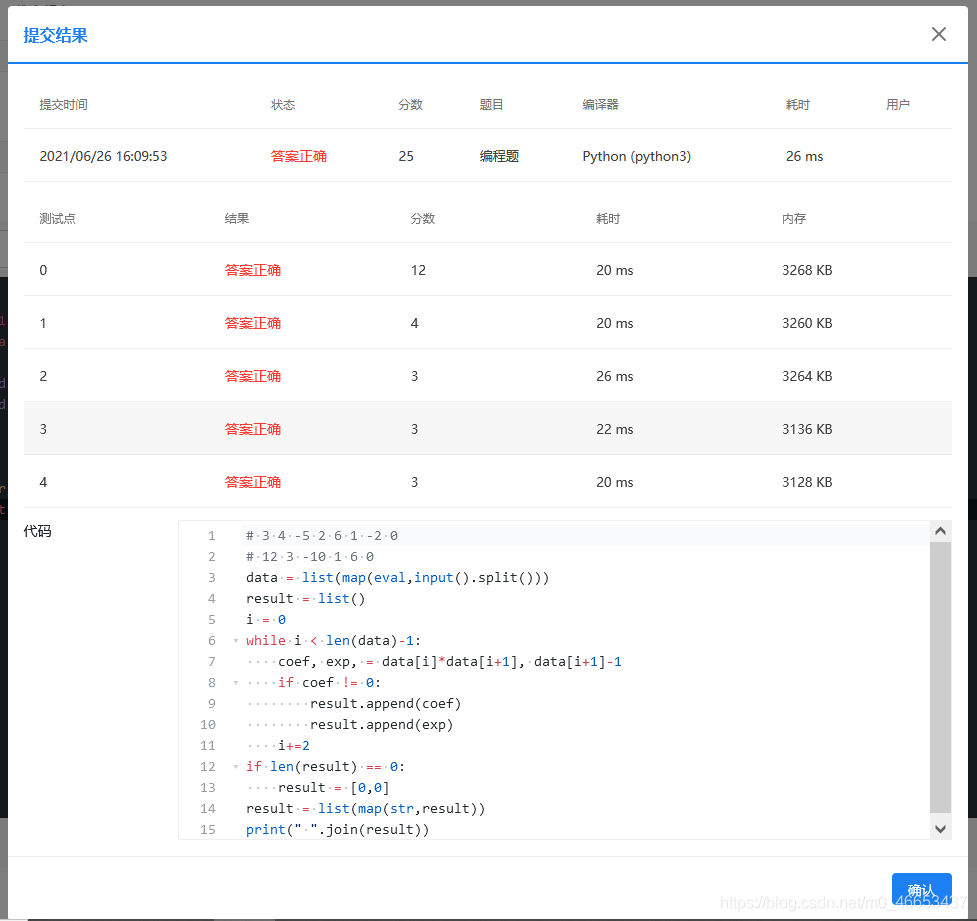Click test point 2 result 答案正确

(x=252, y=376)
